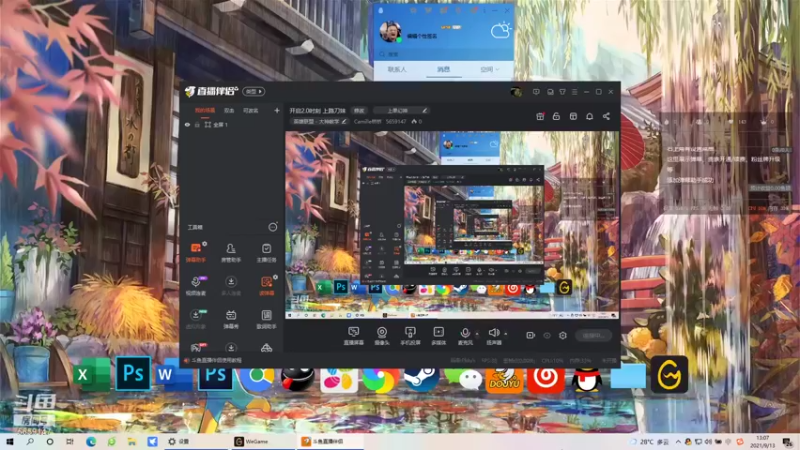Open the hamburger menu in title bar
Screen dimensions: 800x450
574,92
